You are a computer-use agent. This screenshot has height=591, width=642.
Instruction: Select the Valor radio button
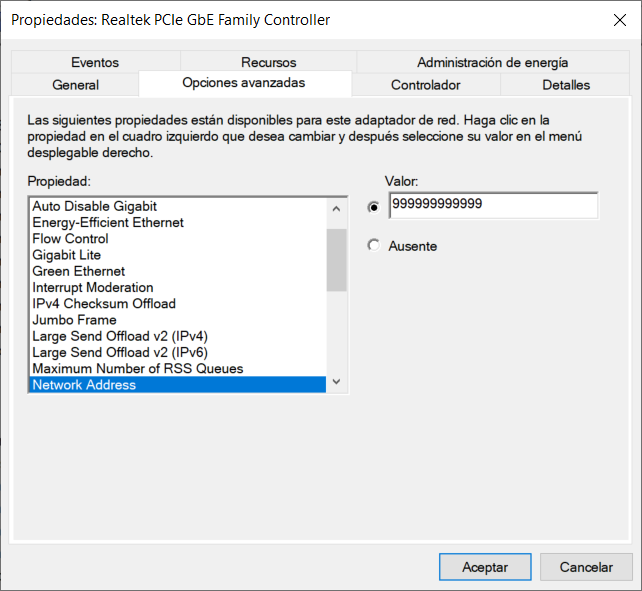point(374,207)
